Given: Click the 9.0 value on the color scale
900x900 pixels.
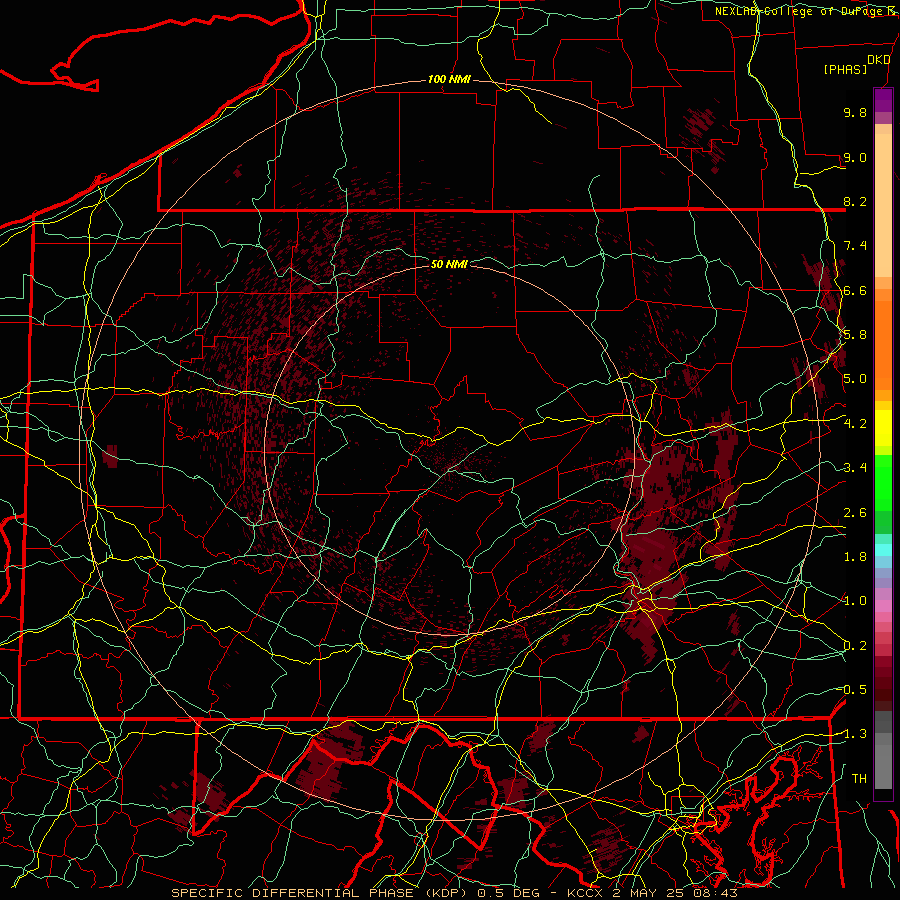Looking at the screenshot, I should point(855,157).
